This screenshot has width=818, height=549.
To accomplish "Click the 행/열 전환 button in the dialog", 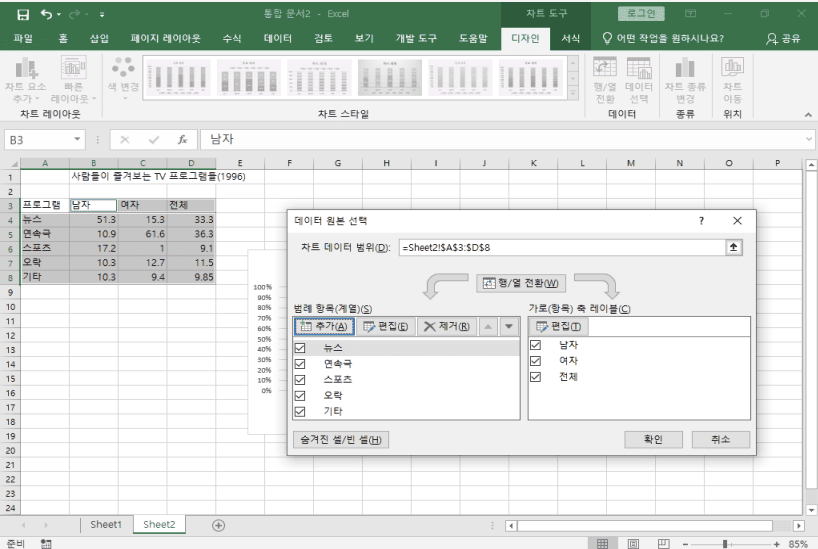I will (x=522, y=284).
